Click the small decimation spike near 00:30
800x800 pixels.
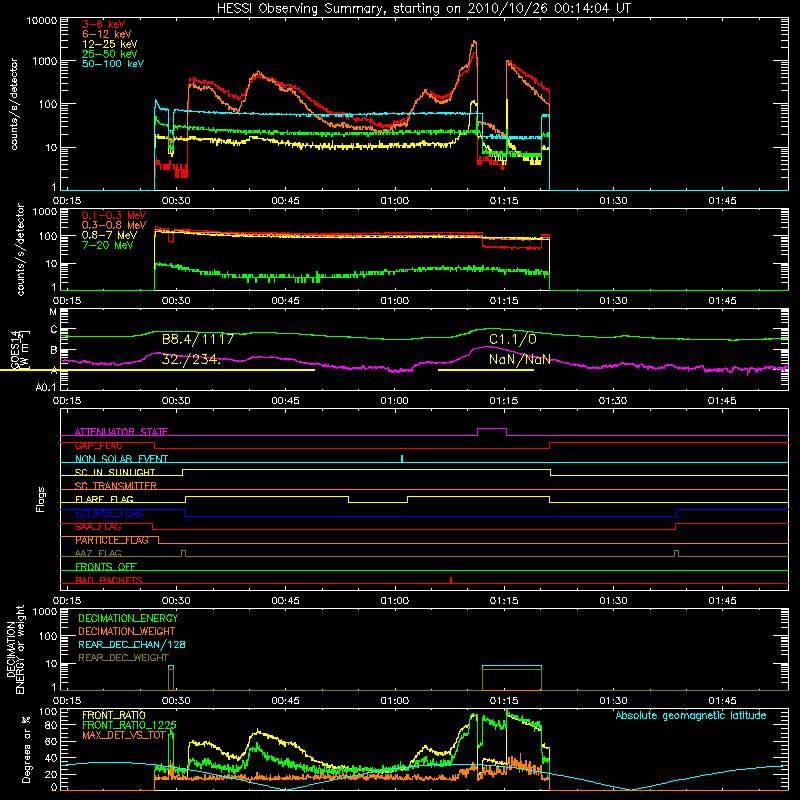tap(171, 678)
